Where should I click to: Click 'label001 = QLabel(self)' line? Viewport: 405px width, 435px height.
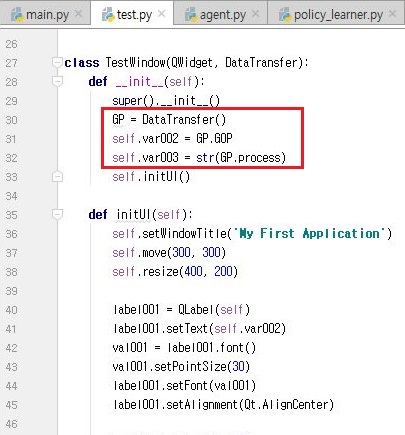click(x=181, y=309)
